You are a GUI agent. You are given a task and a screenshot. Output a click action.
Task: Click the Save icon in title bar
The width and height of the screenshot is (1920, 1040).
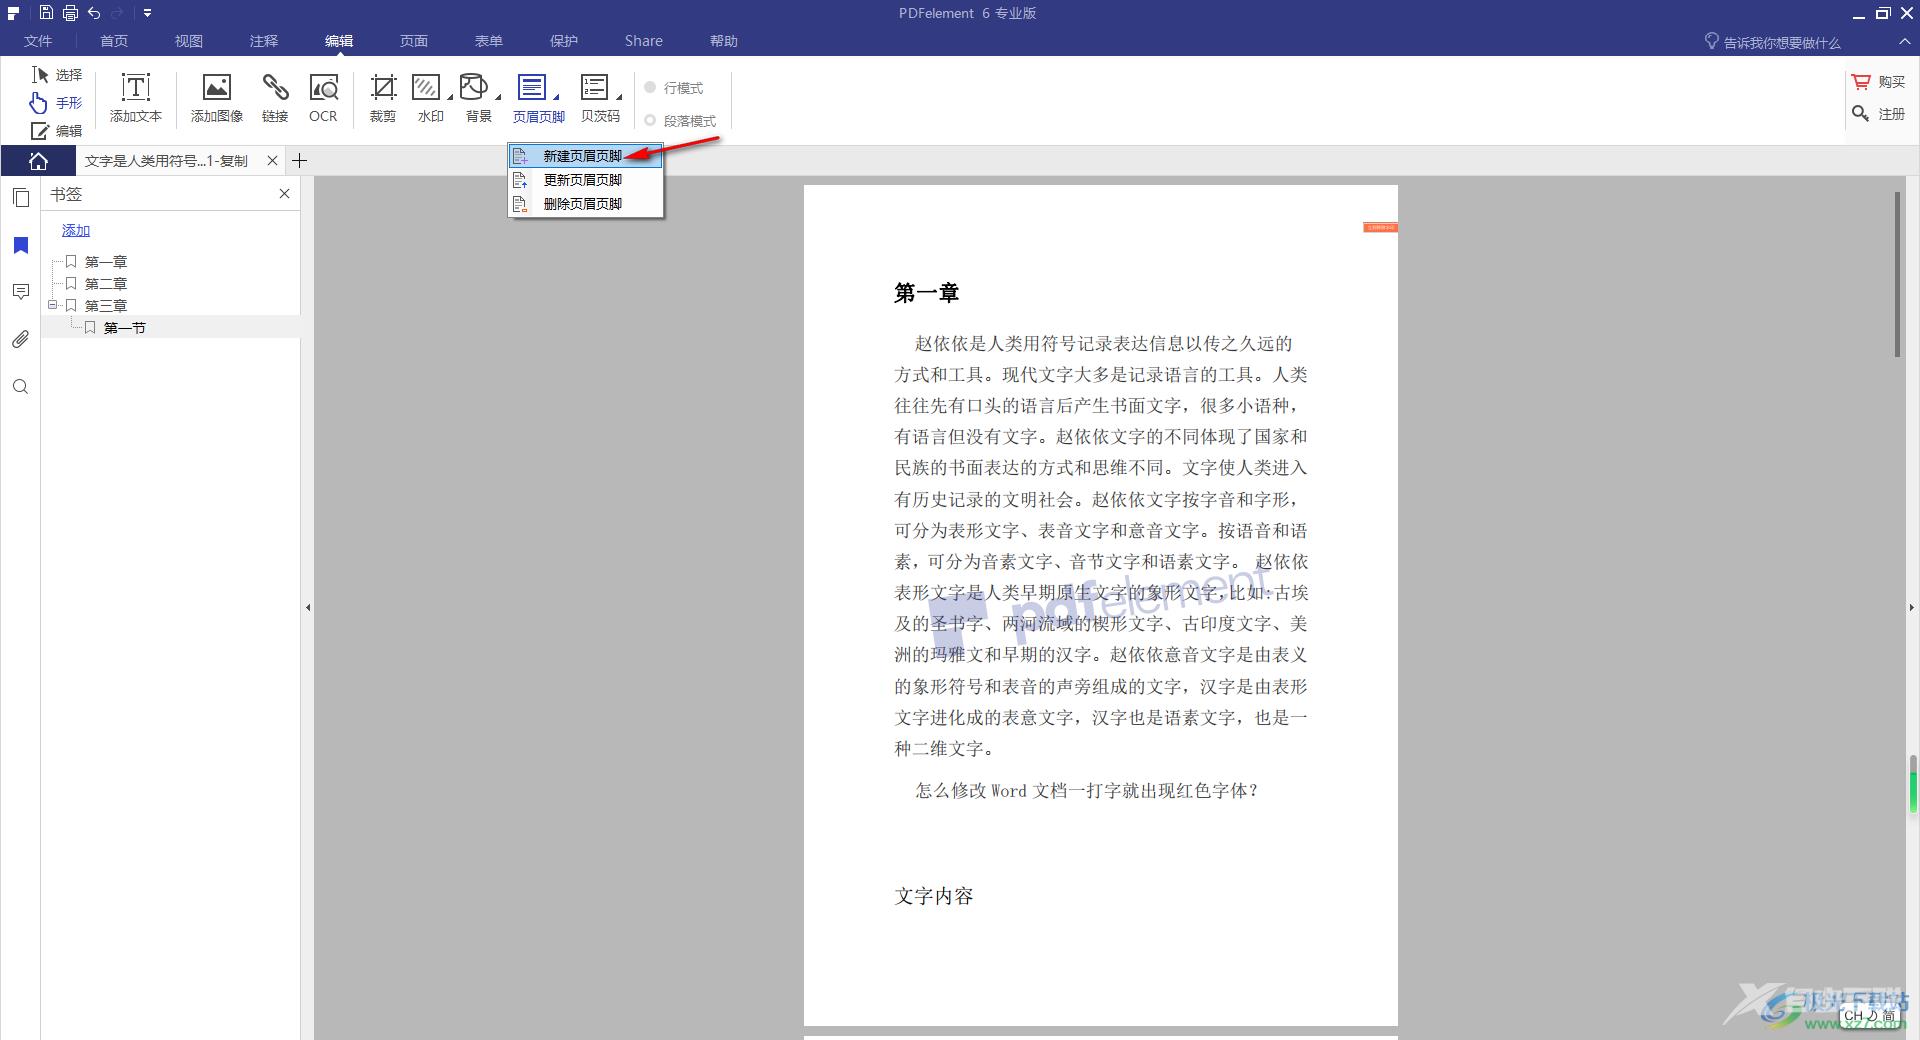[x=46, y=13]
